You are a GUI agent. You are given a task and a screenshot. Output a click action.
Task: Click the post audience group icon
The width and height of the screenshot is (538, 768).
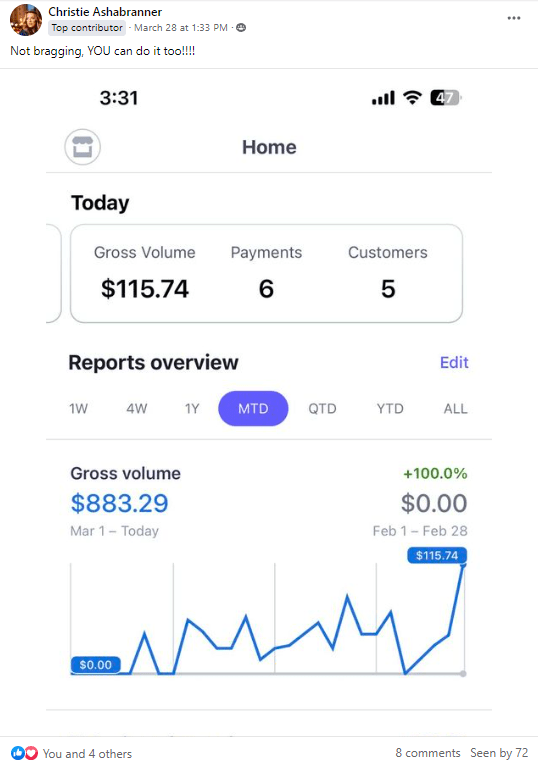click(x=241, y=28)
